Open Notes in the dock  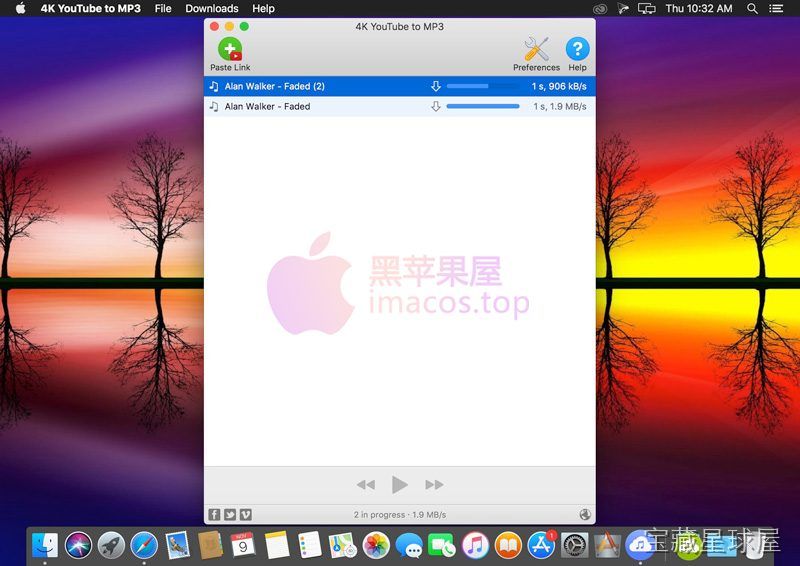(277, 545)
